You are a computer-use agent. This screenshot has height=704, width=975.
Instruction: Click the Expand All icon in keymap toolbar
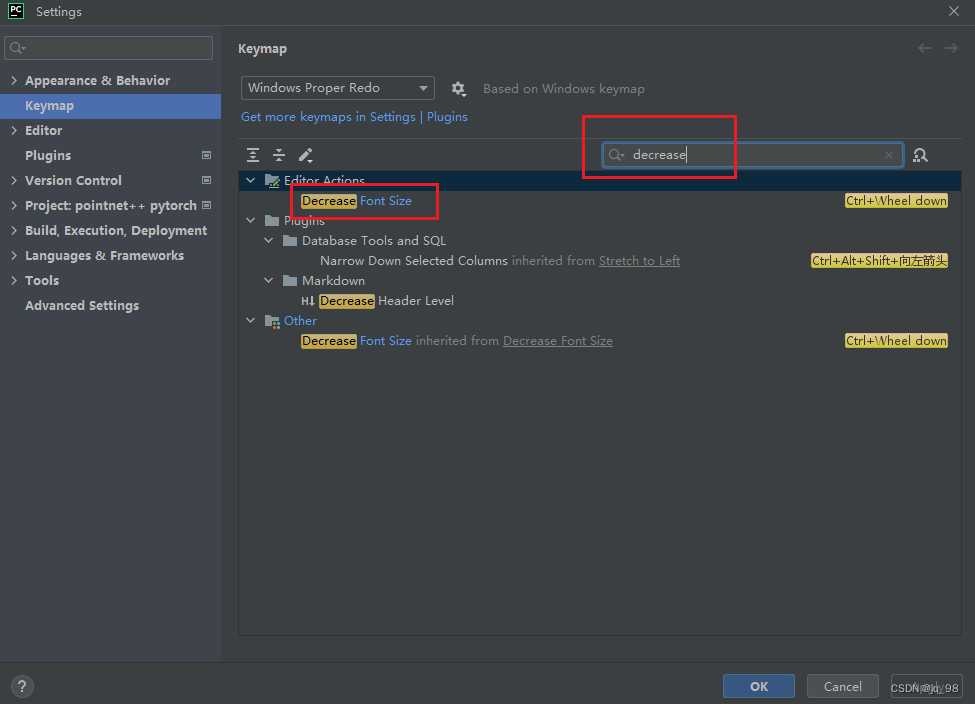(x=252, y=155)
